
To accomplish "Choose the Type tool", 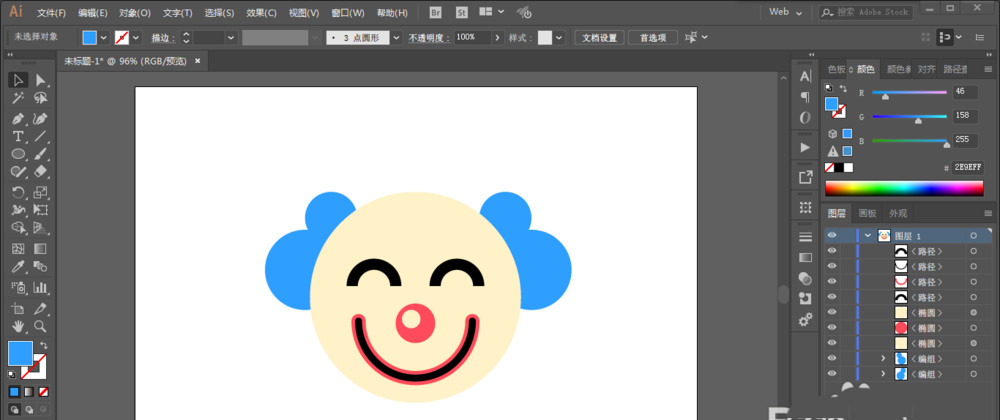I will (18, 136).
